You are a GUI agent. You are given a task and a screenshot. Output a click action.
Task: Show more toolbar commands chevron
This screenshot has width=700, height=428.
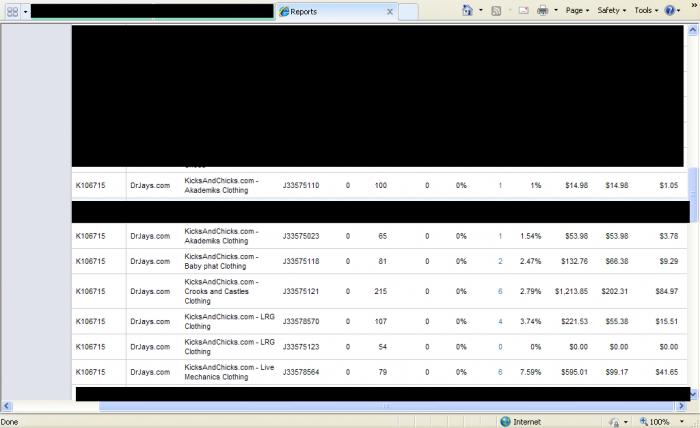[x=695, y=5]
